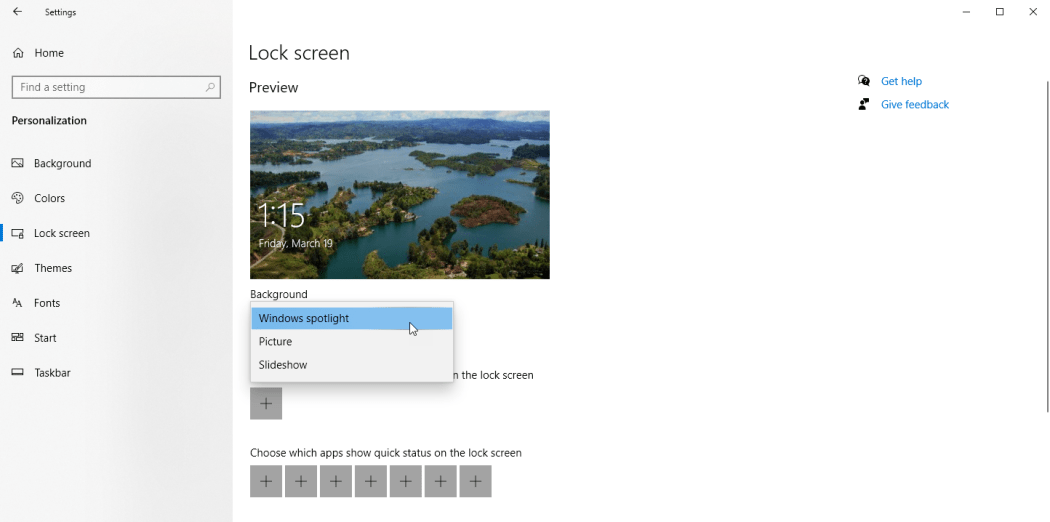Click the first quick status plus button
Viewport: 1050px width, 522px height.
pos(266,481)
